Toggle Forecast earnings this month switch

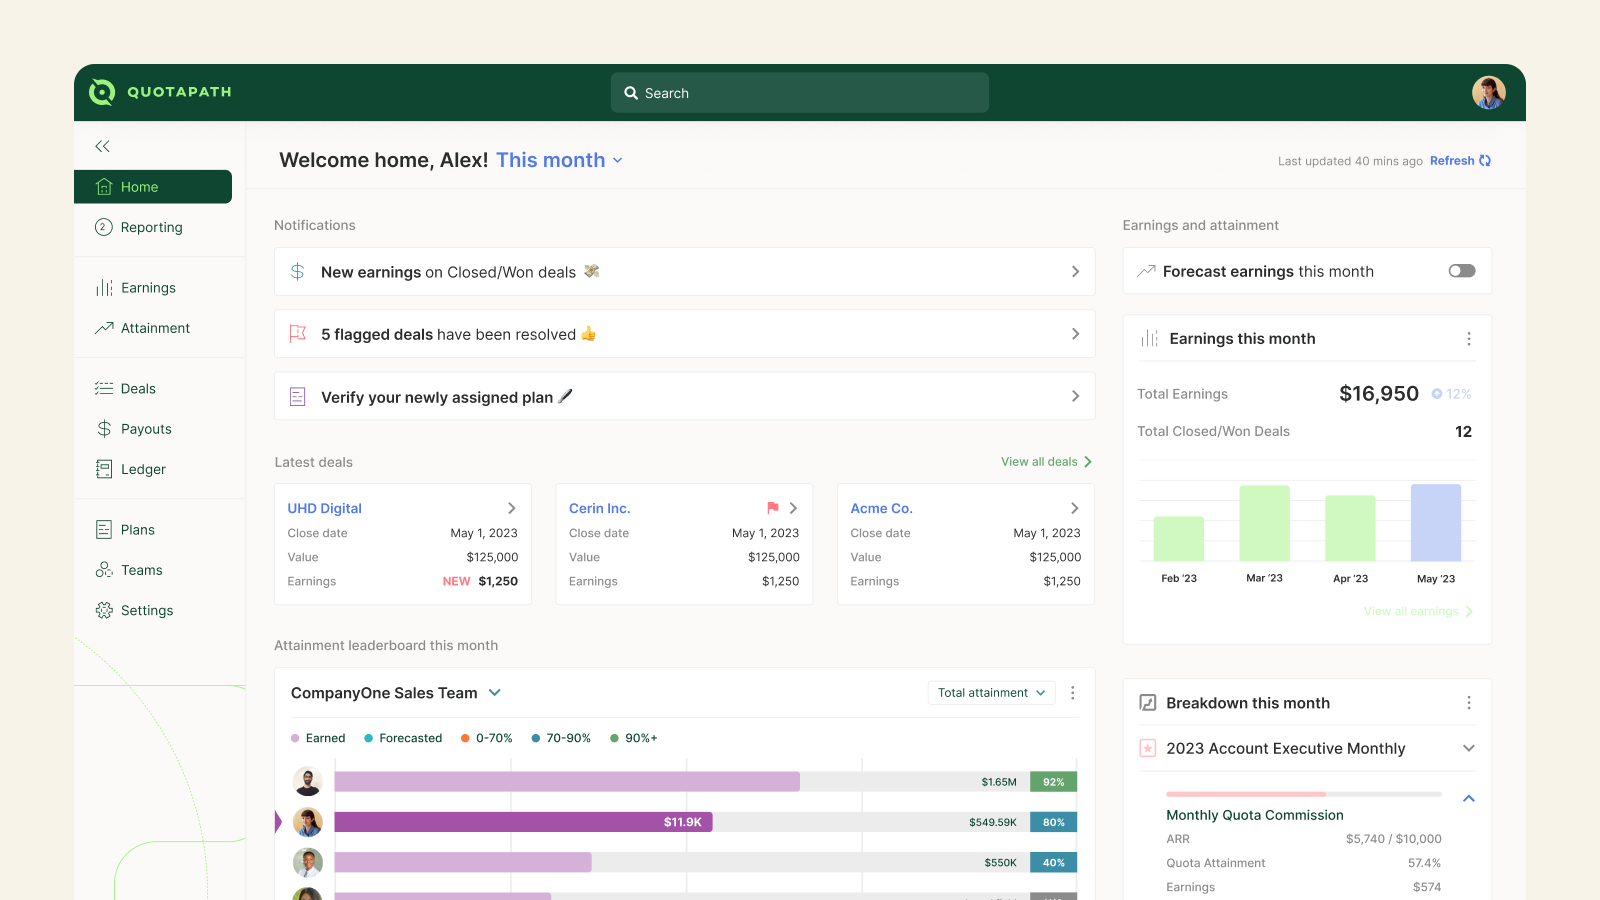(1461, 271)
